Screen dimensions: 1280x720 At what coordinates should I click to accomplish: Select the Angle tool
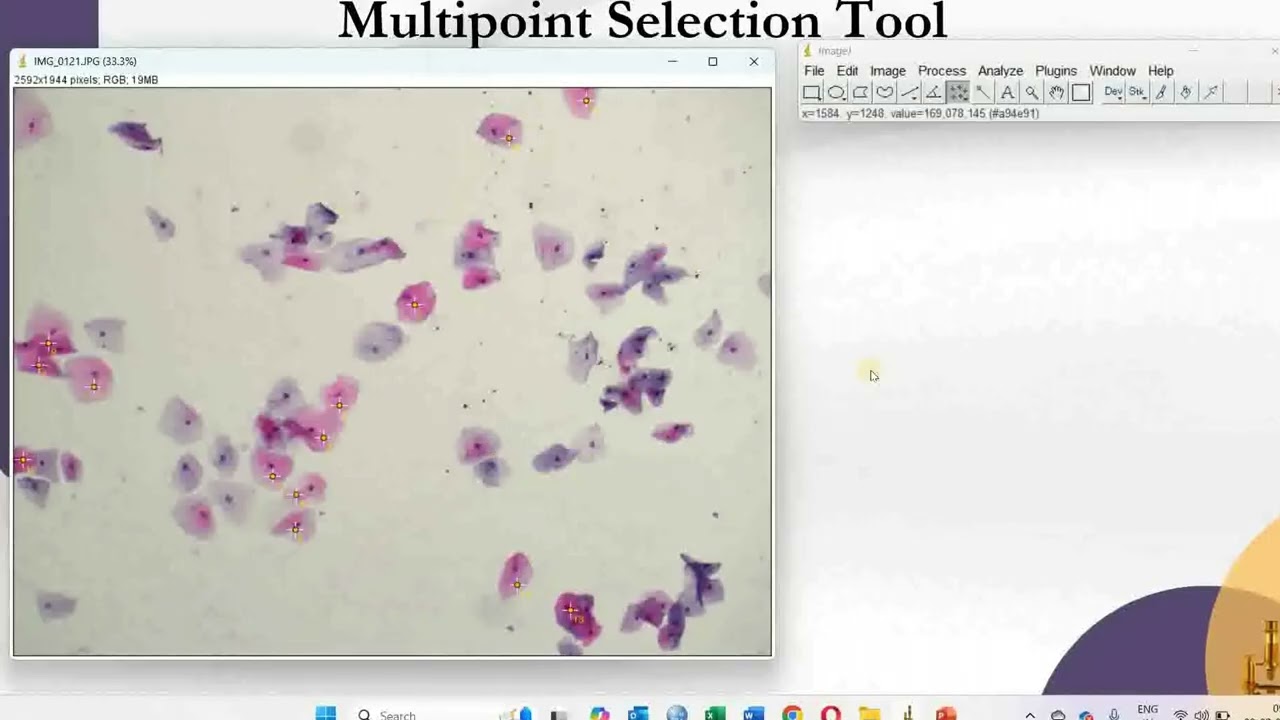(933, 93)
